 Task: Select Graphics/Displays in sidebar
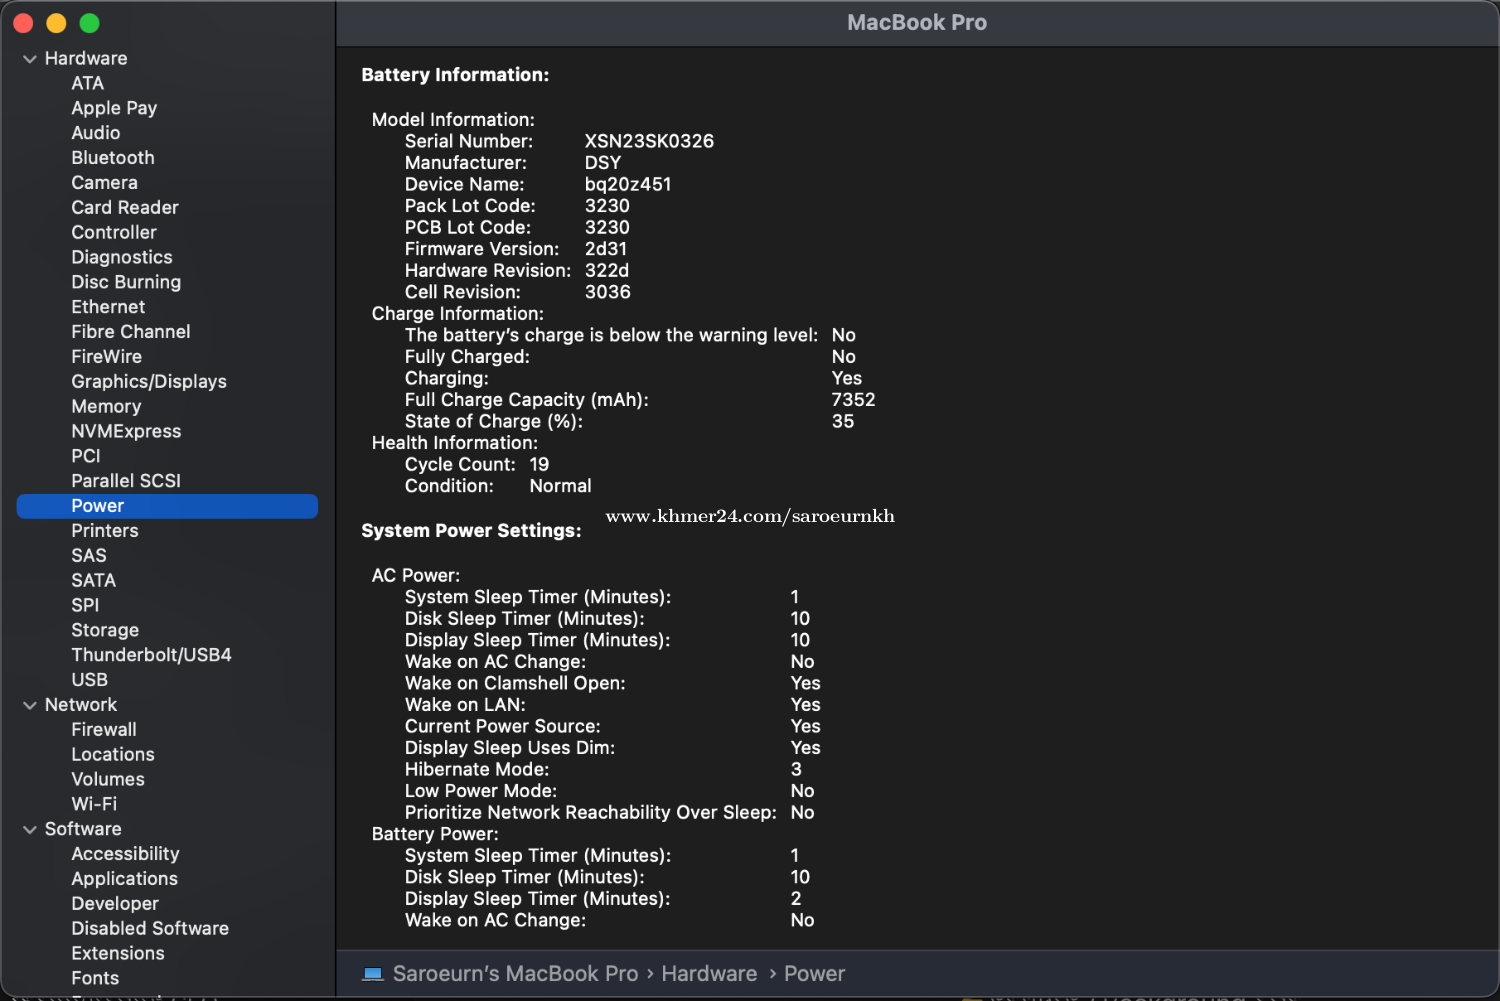[x=149, y=382]
